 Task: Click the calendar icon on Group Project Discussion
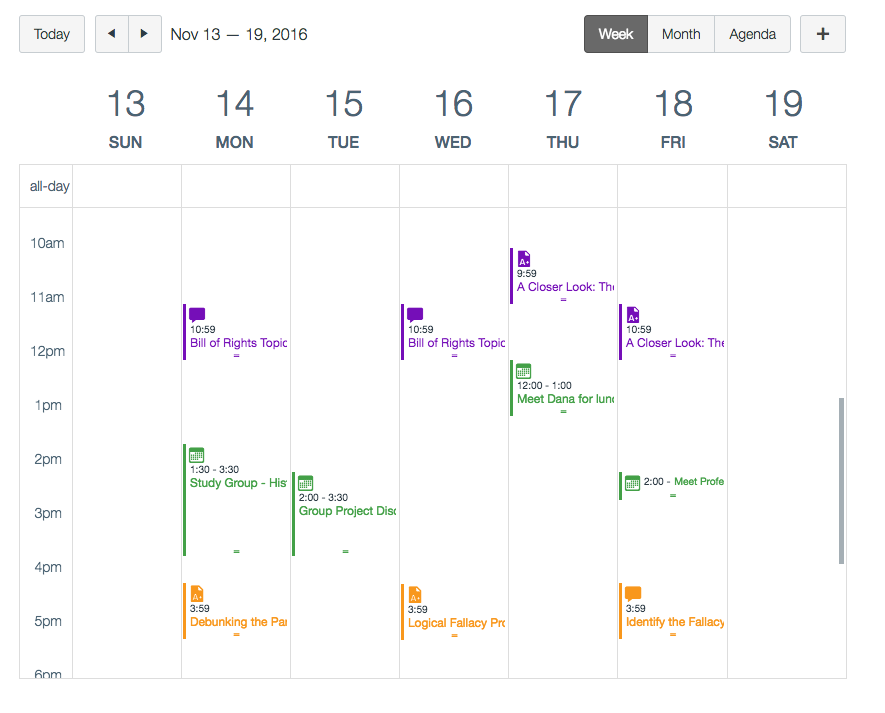click(305, 481)
